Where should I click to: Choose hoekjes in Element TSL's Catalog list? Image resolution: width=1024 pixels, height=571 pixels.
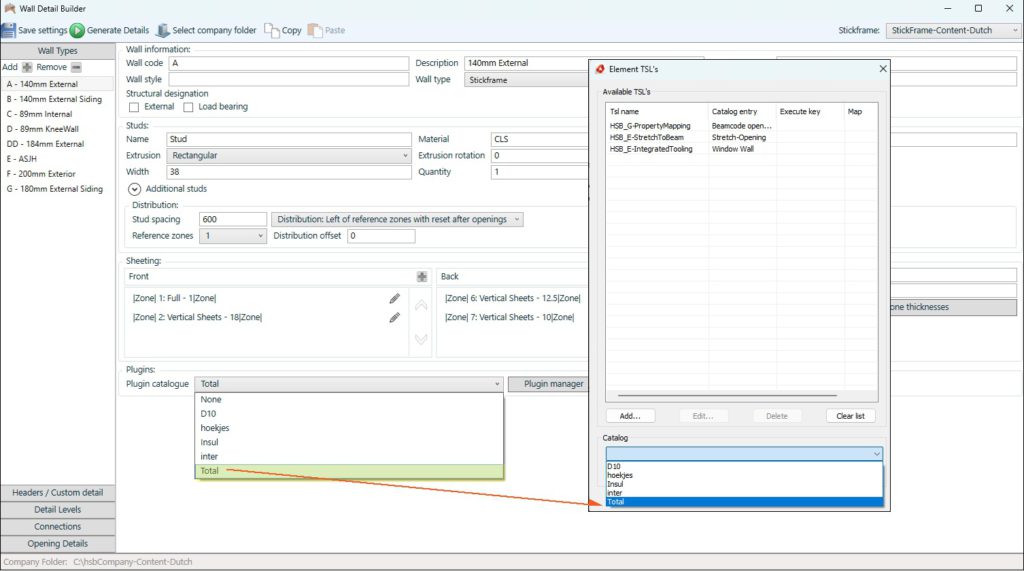(x=744, y=476)
